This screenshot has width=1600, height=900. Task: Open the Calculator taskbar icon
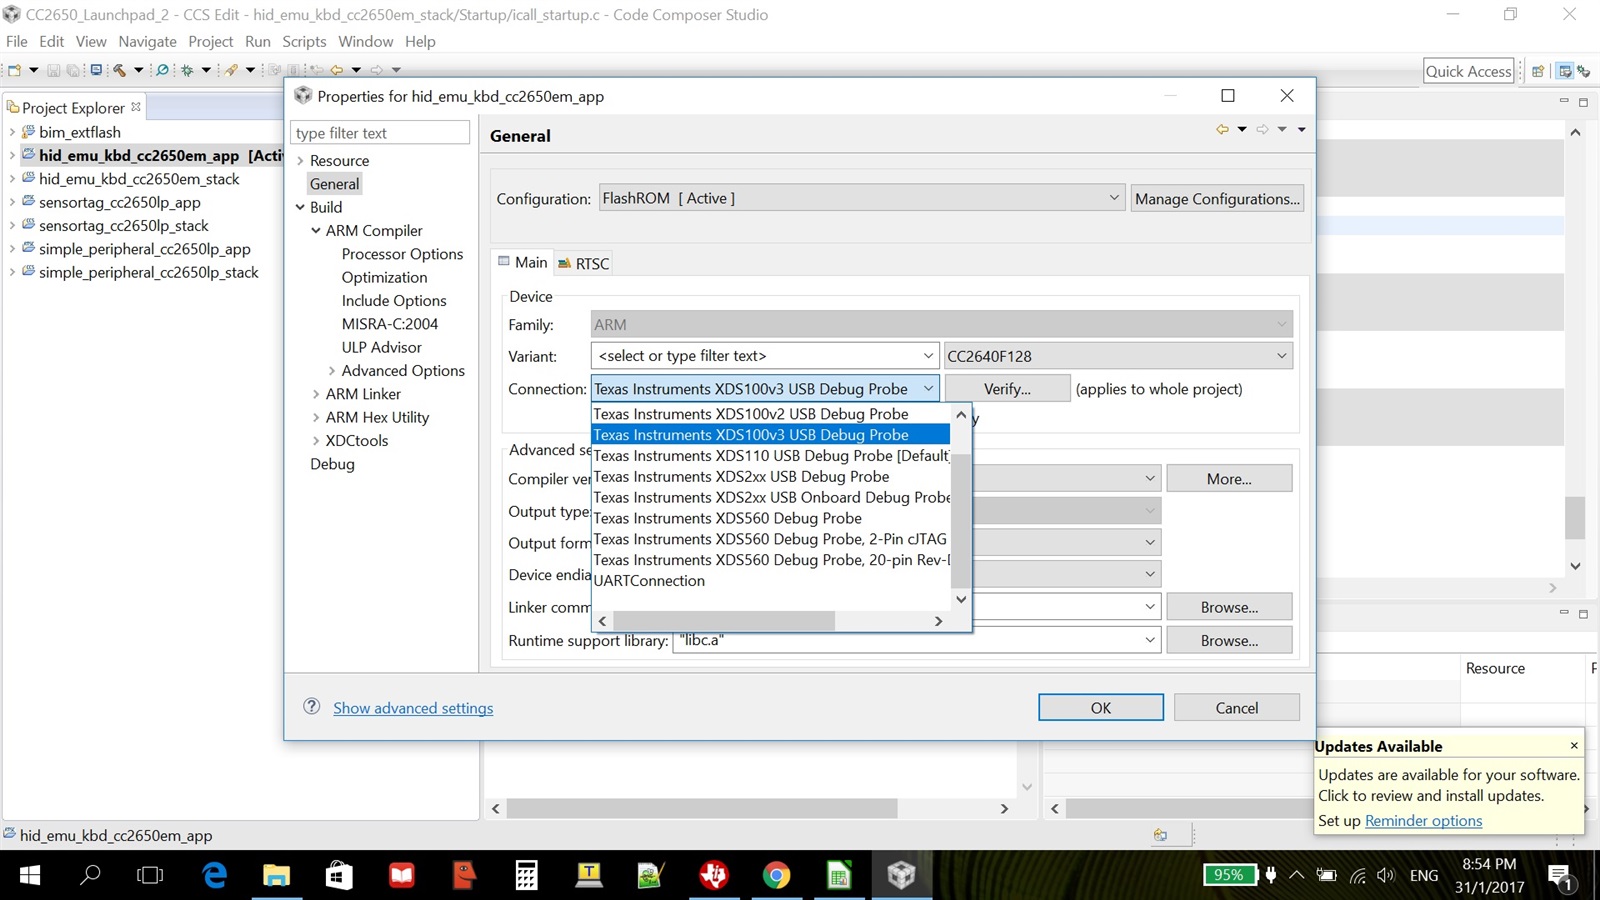[x=526, y=876]
